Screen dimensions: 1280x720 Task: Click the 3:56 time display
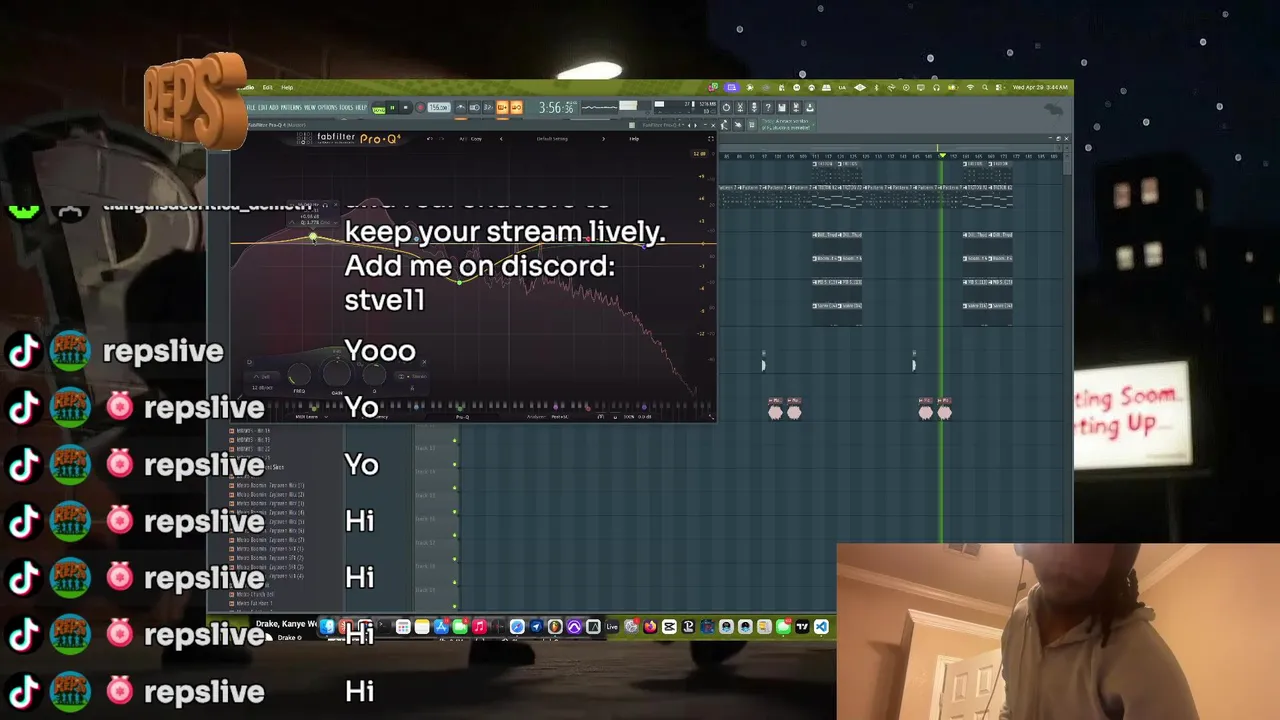tap(557, 108)
